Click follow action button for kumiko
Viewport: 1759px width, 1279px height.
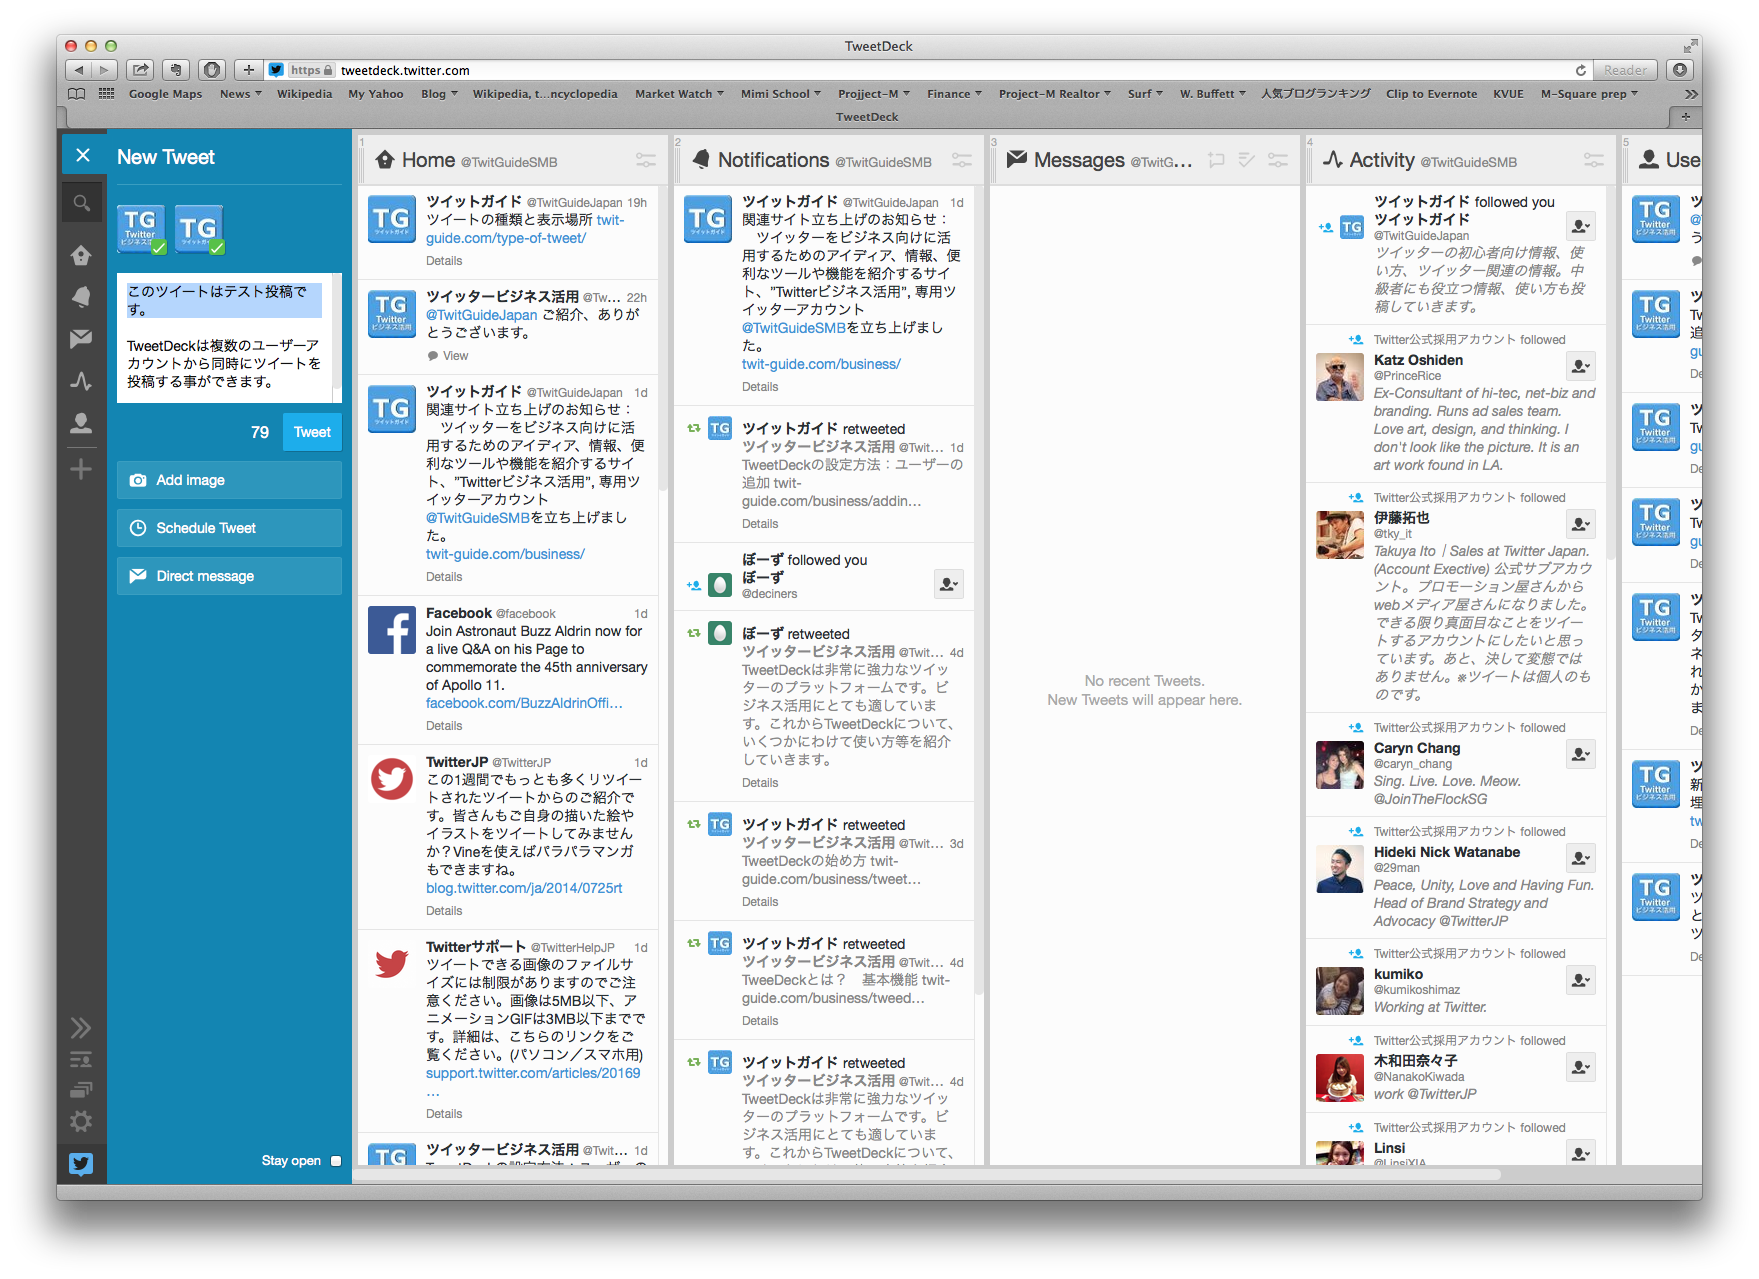point(1580,980)
